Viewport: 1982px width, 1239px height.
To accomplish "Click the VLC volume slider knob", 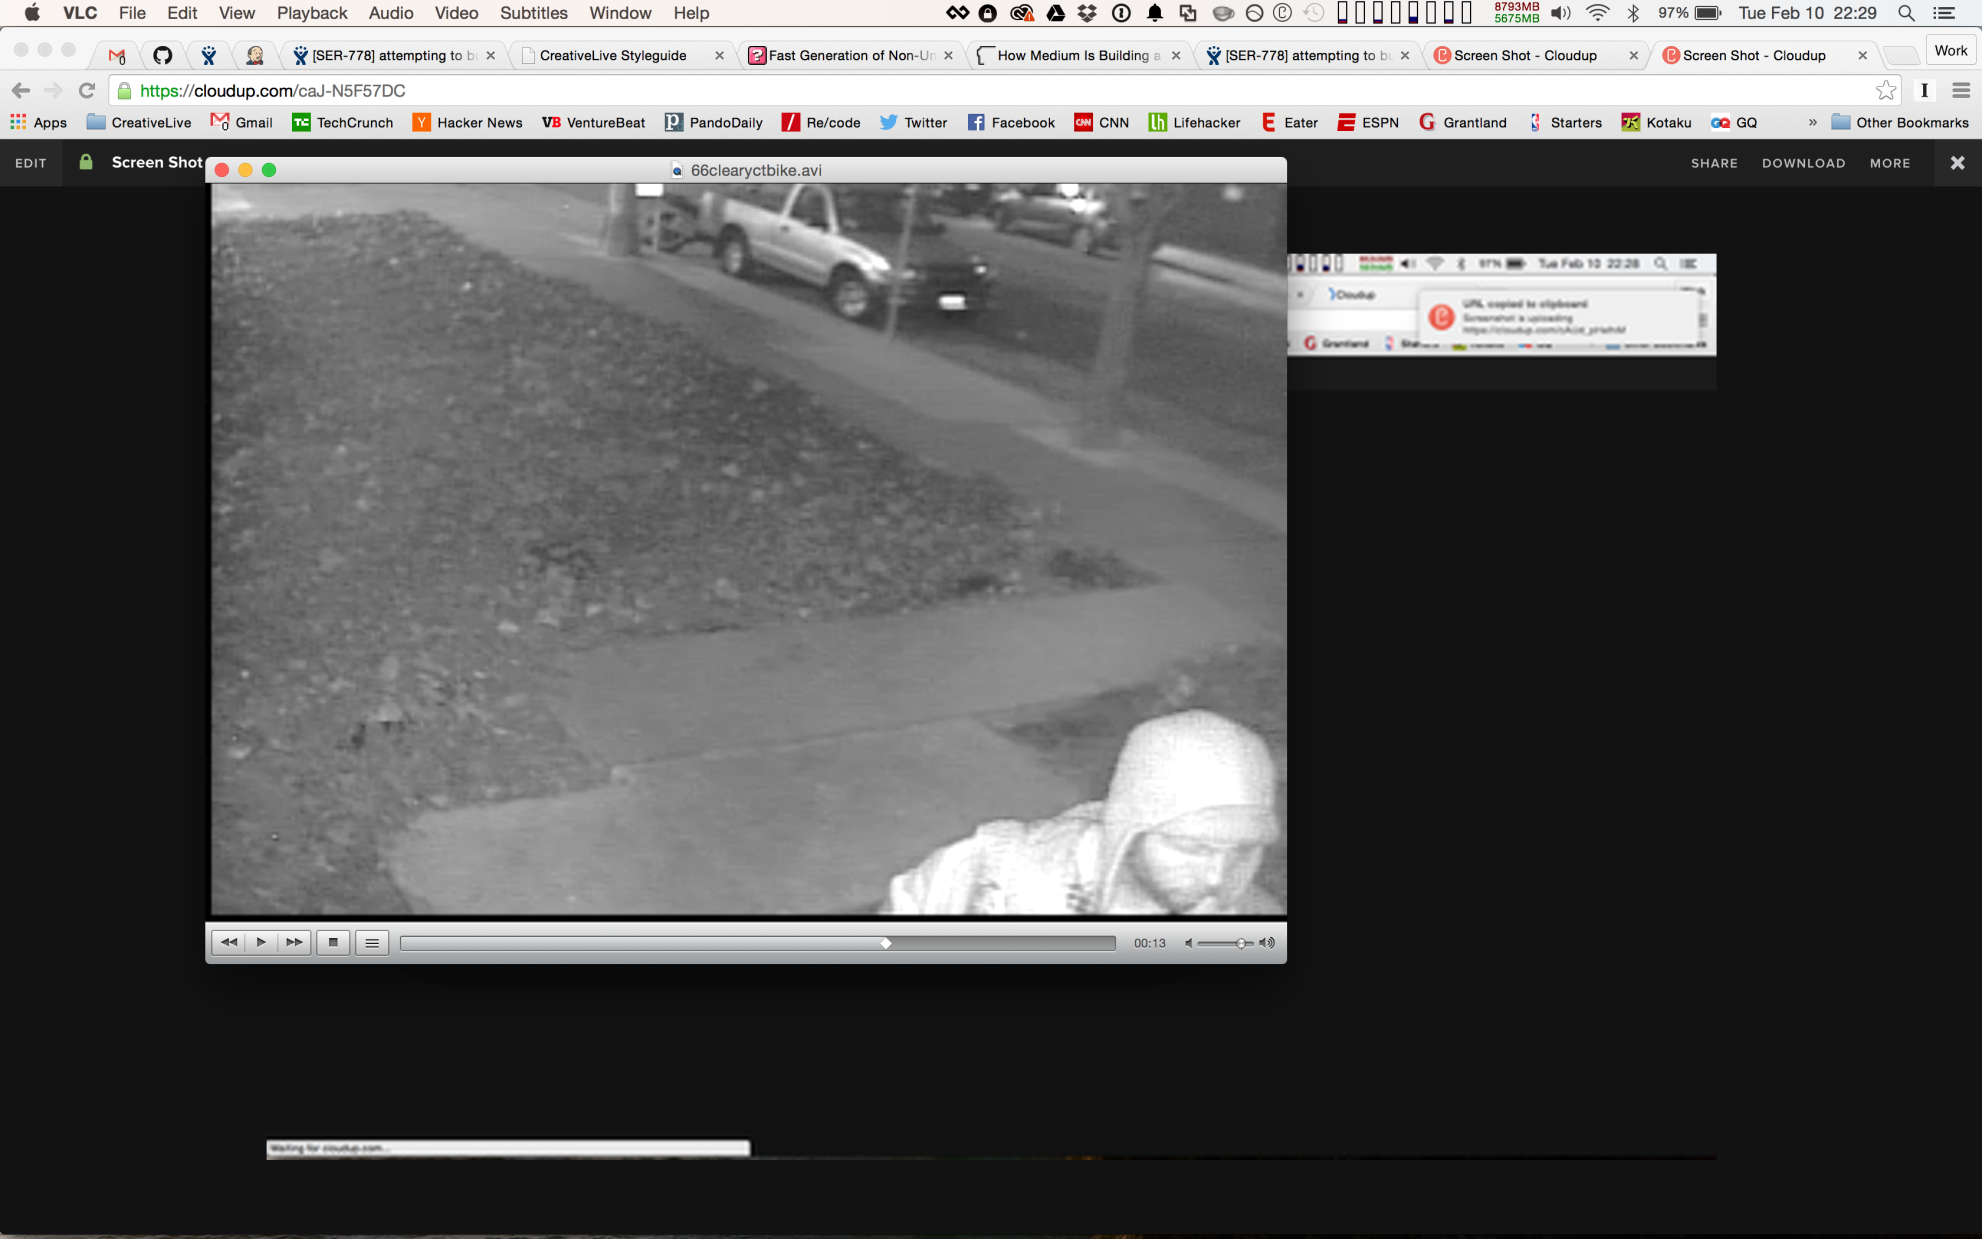I will [x=1241, y=943].
